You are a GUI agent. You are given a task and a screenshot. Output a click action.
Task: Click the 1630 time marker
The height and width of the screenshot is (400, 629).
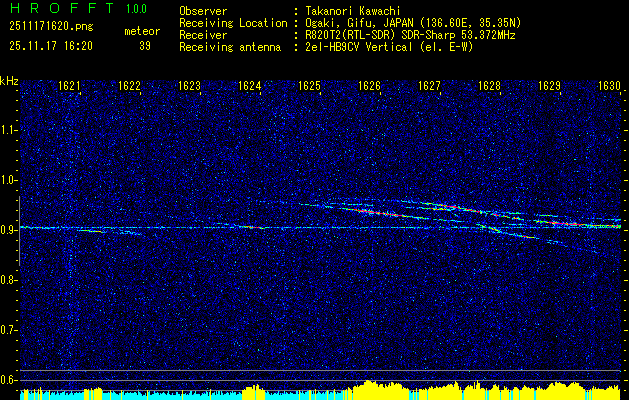click(609, 86)
